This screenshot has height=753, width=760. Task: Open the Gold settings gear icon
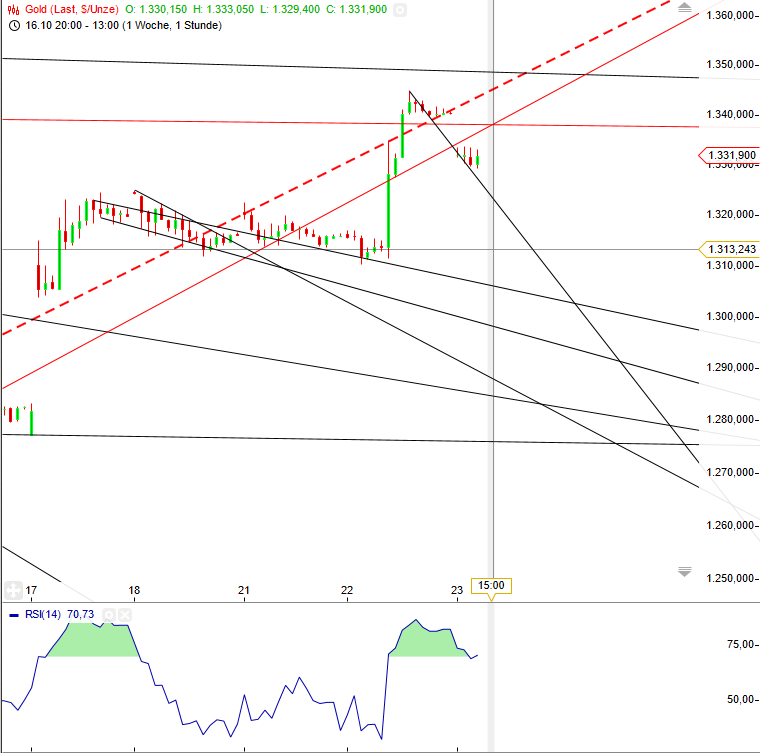(x=400, y=10)
